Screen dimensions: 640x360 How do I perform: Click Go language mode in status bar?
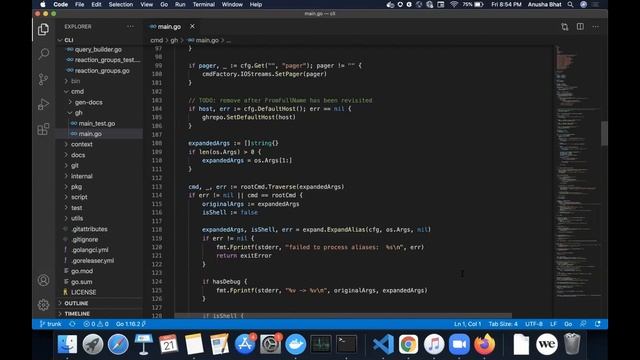pos(568,324)
